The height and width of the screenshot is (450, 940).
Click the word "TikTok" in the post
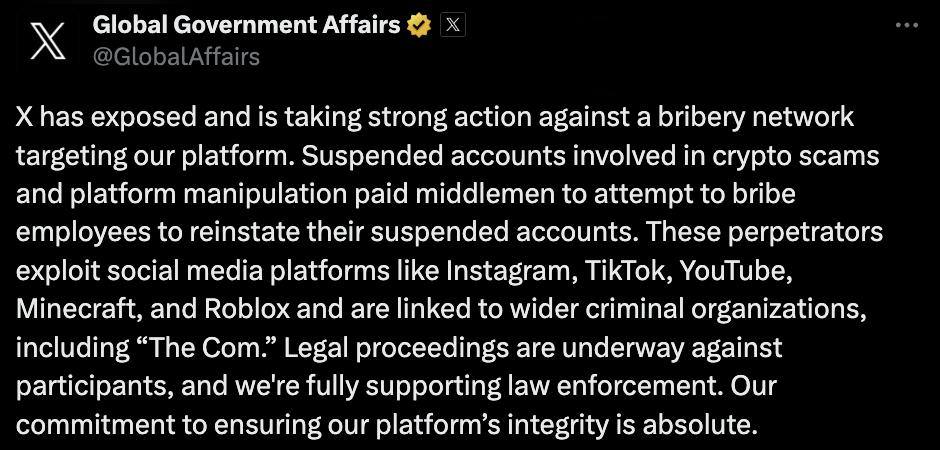coord(627,271)
